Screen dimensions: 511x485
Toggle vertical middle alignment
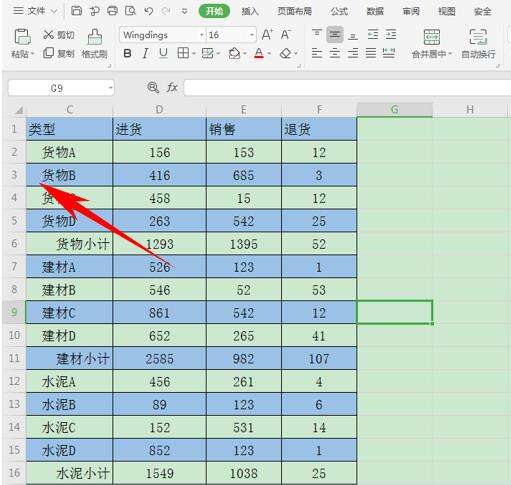coord(335,34)
